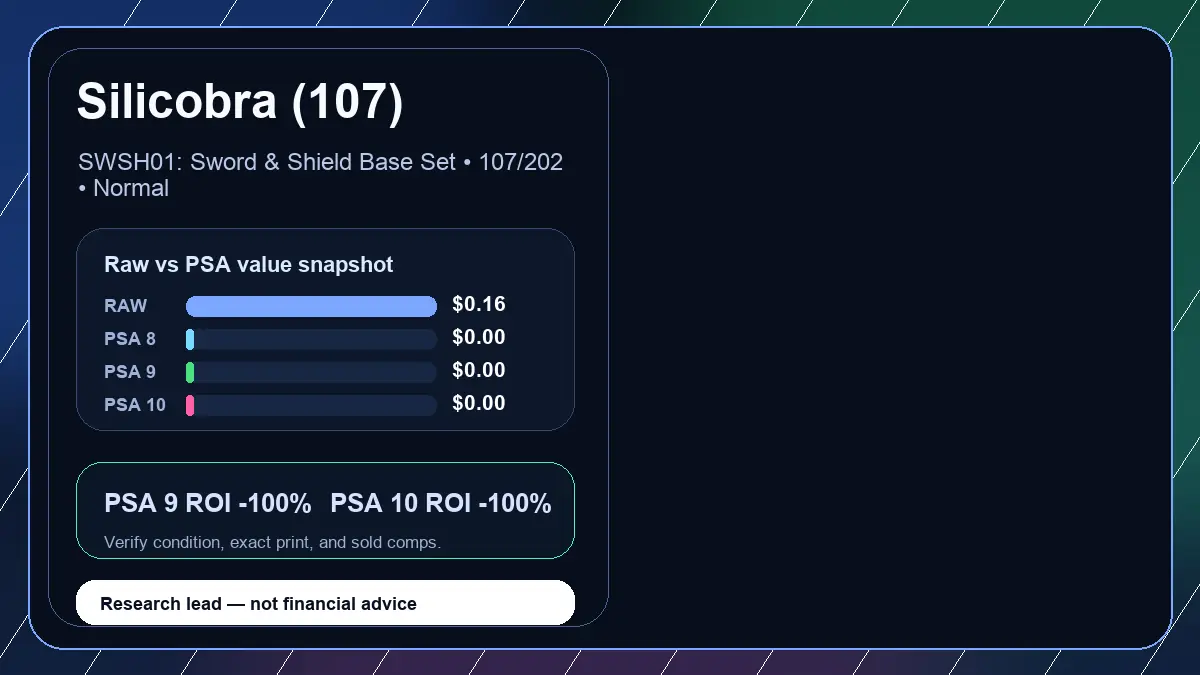This screenshot has width=1200, height=675.
Task: Click the Raw vs PSA value snapshot heading
Action: click(x=249, y=265)
